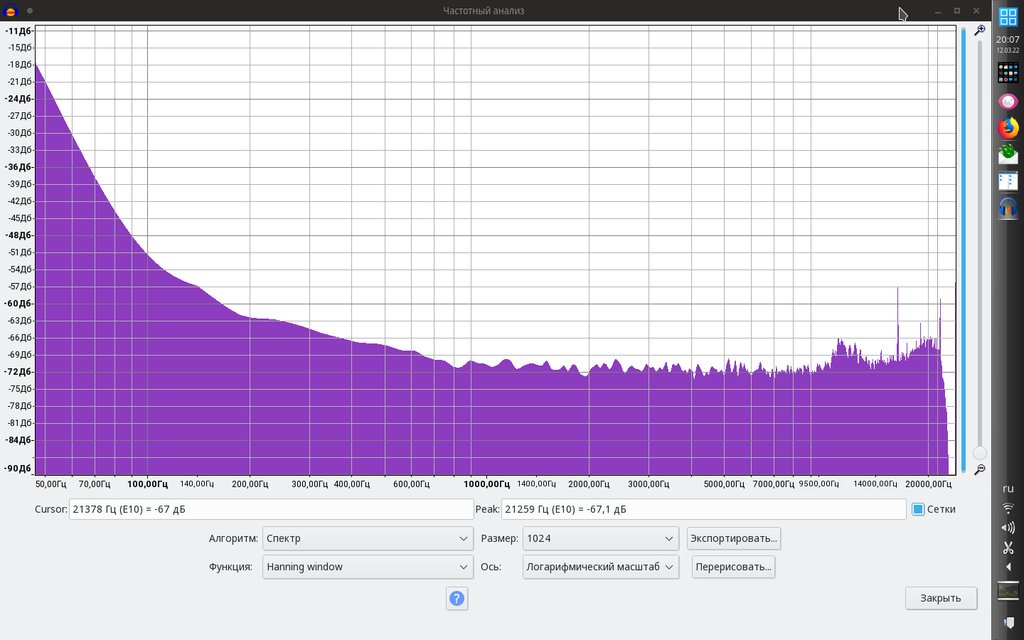Click the show desktop icon at panel bottom
Image resolution: width=1024 pixels, height=640 pixels.
(1008, 621)
